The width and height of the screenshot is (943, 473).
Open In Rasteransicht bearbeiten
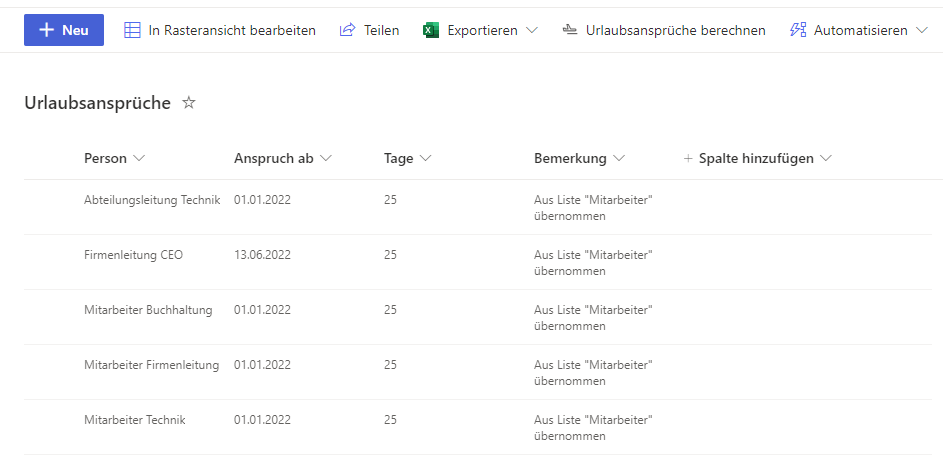231,30
